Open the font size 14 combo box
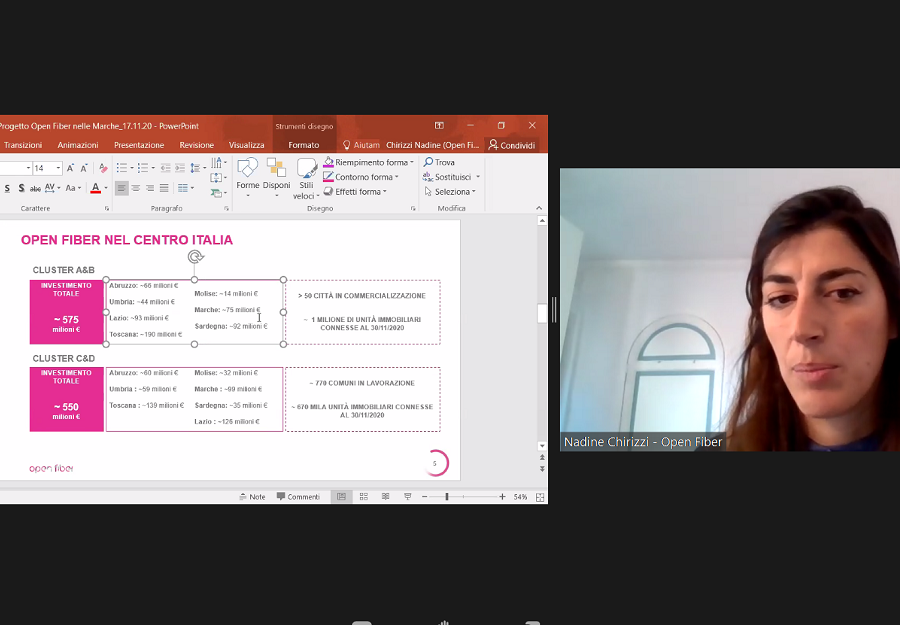This screenshot has height=625, width=900. (47, 168)
